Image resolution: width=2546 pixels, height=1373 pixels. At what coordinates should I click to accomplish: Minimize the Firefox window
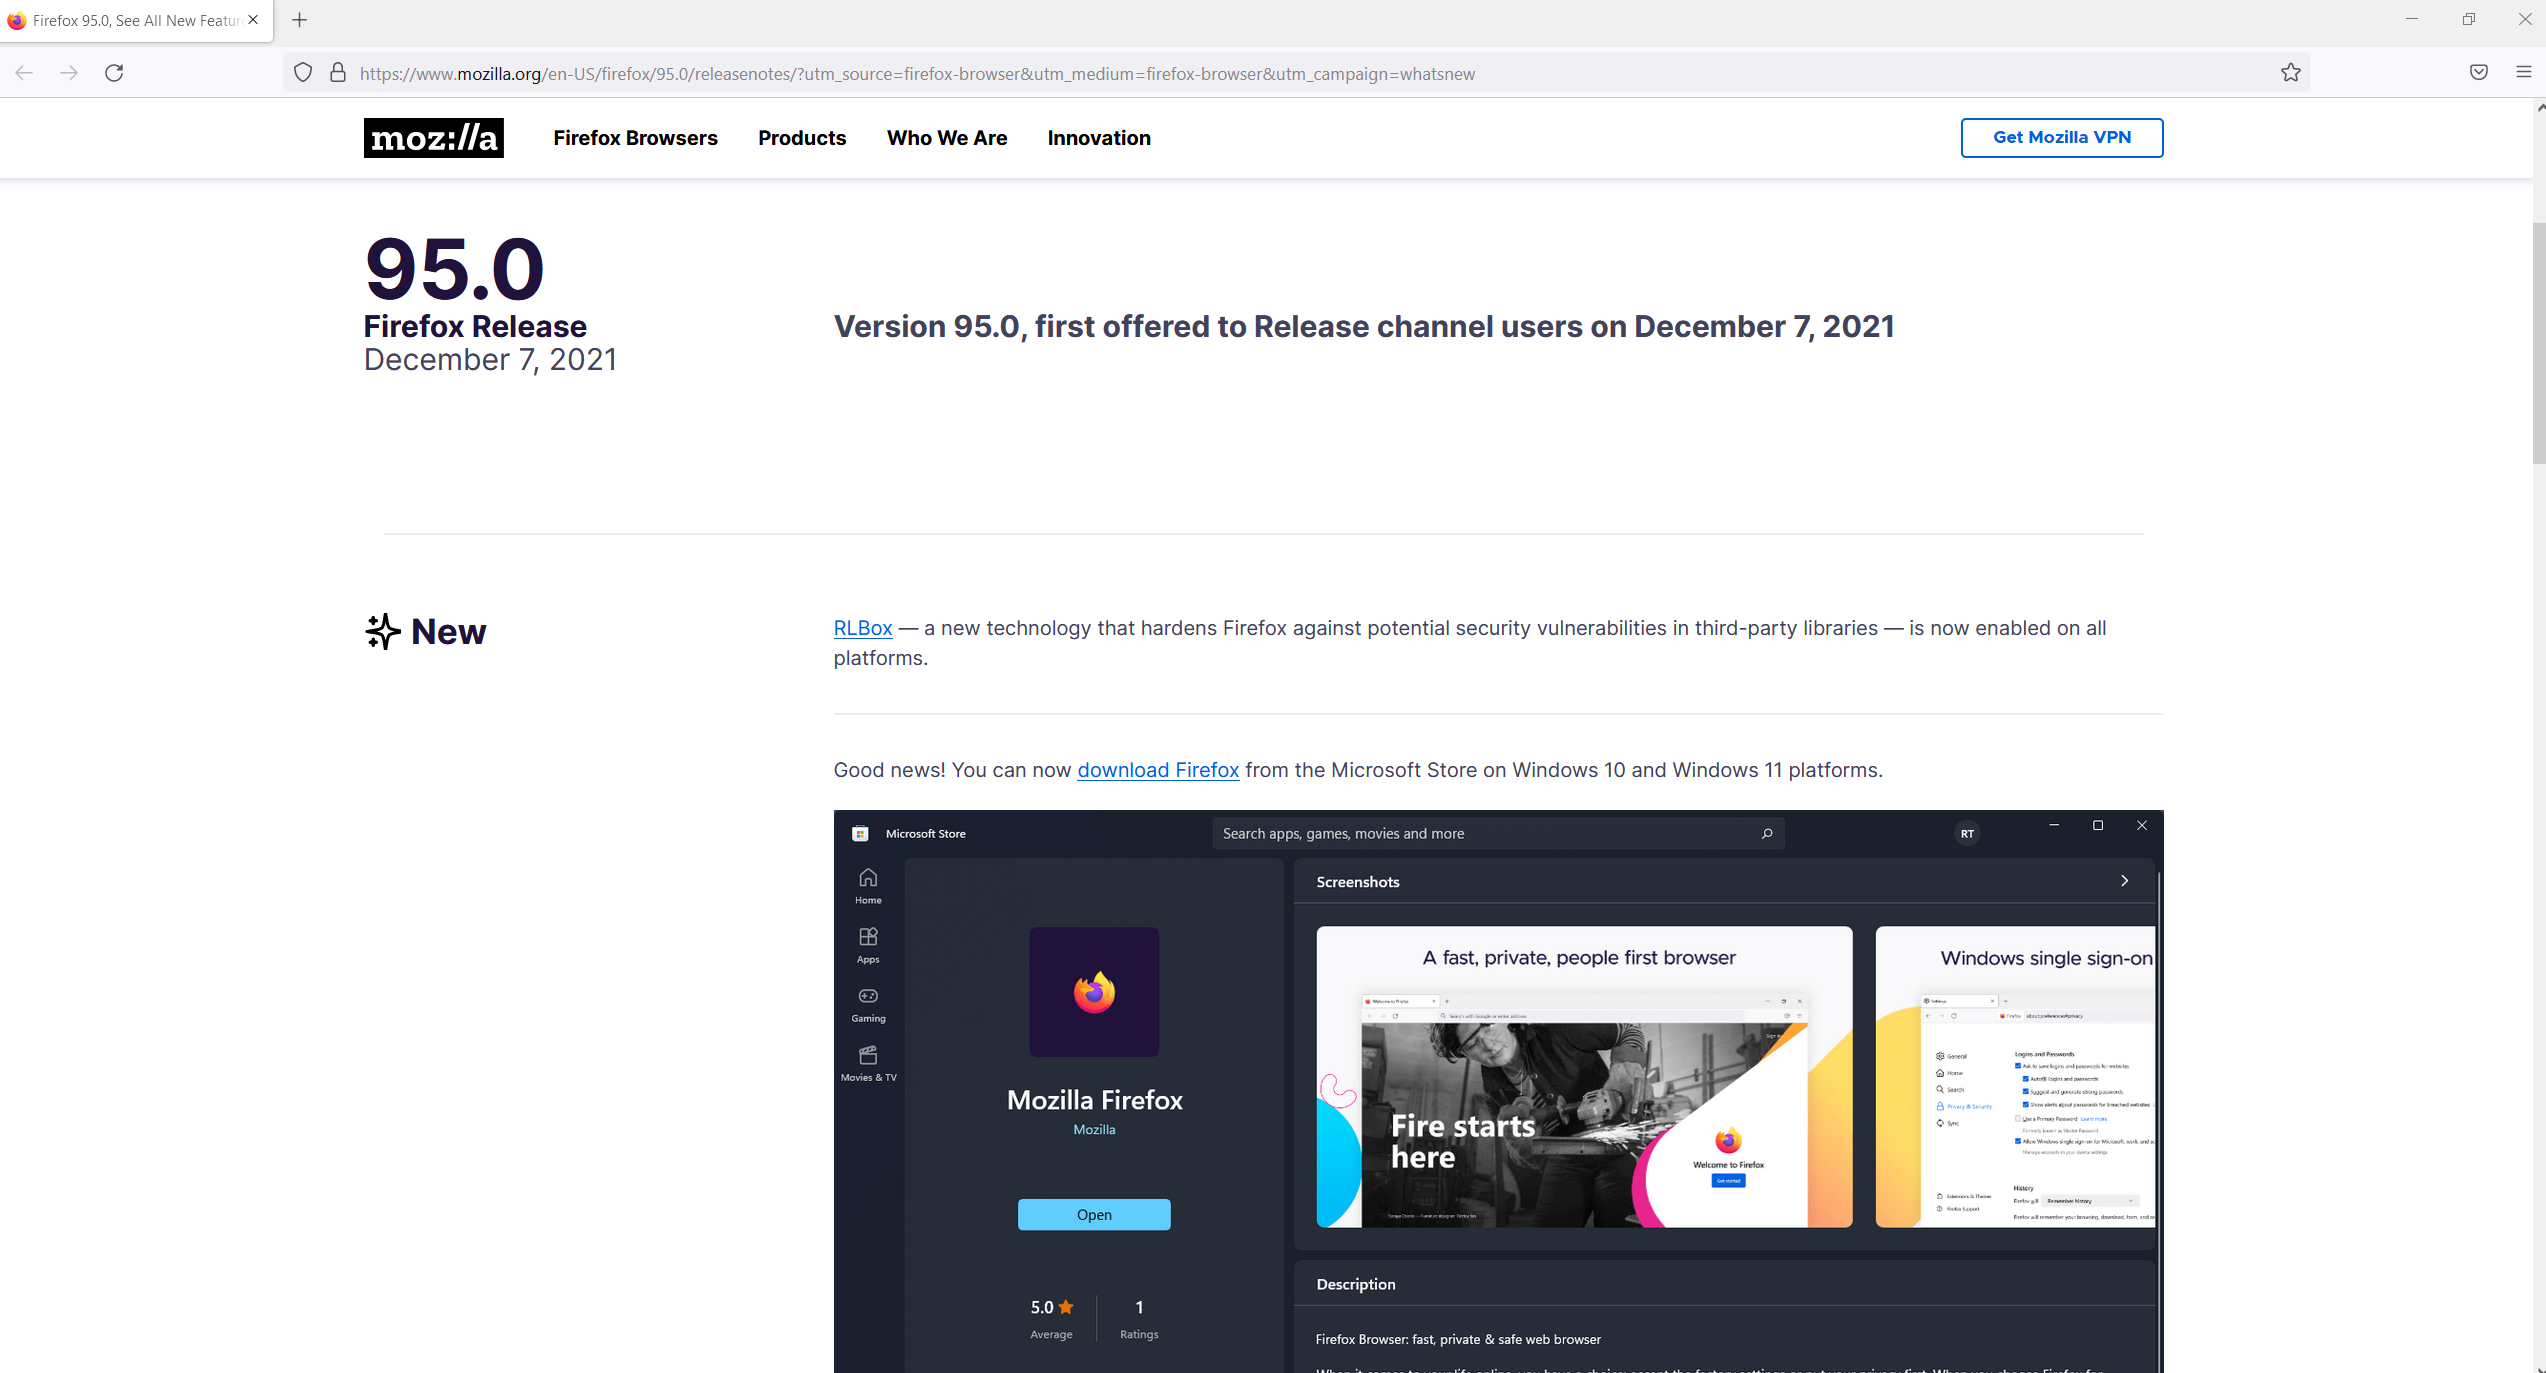[x=2412, y=19]
